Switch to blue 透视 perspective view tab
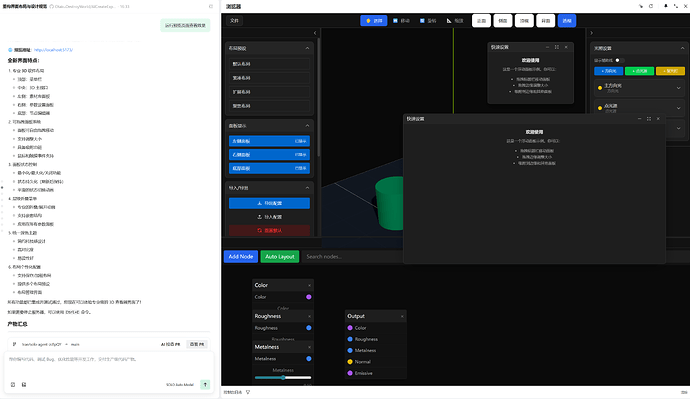 click(x=567, y=21)
